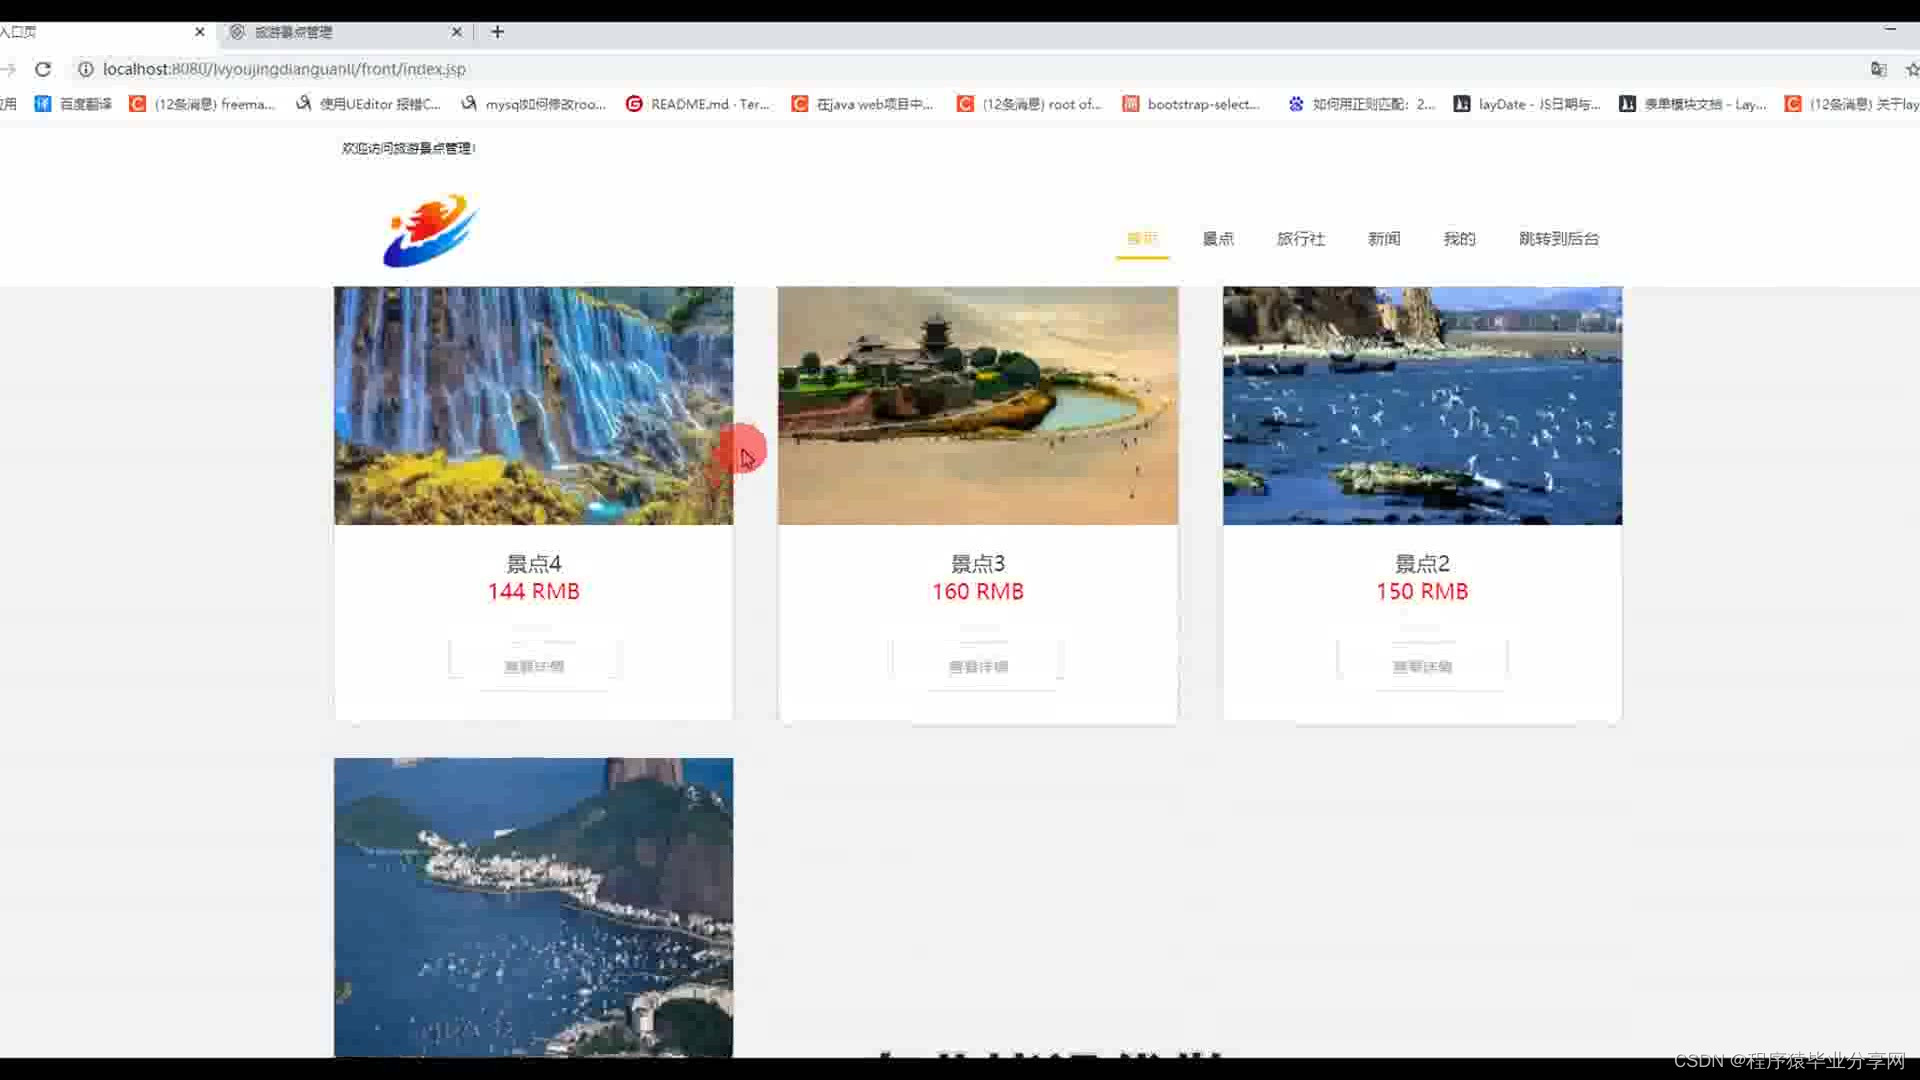Open the 百度翻译 bookmark
The height and width of the screenshot is (1080, 1920).
tap(73, 104)
